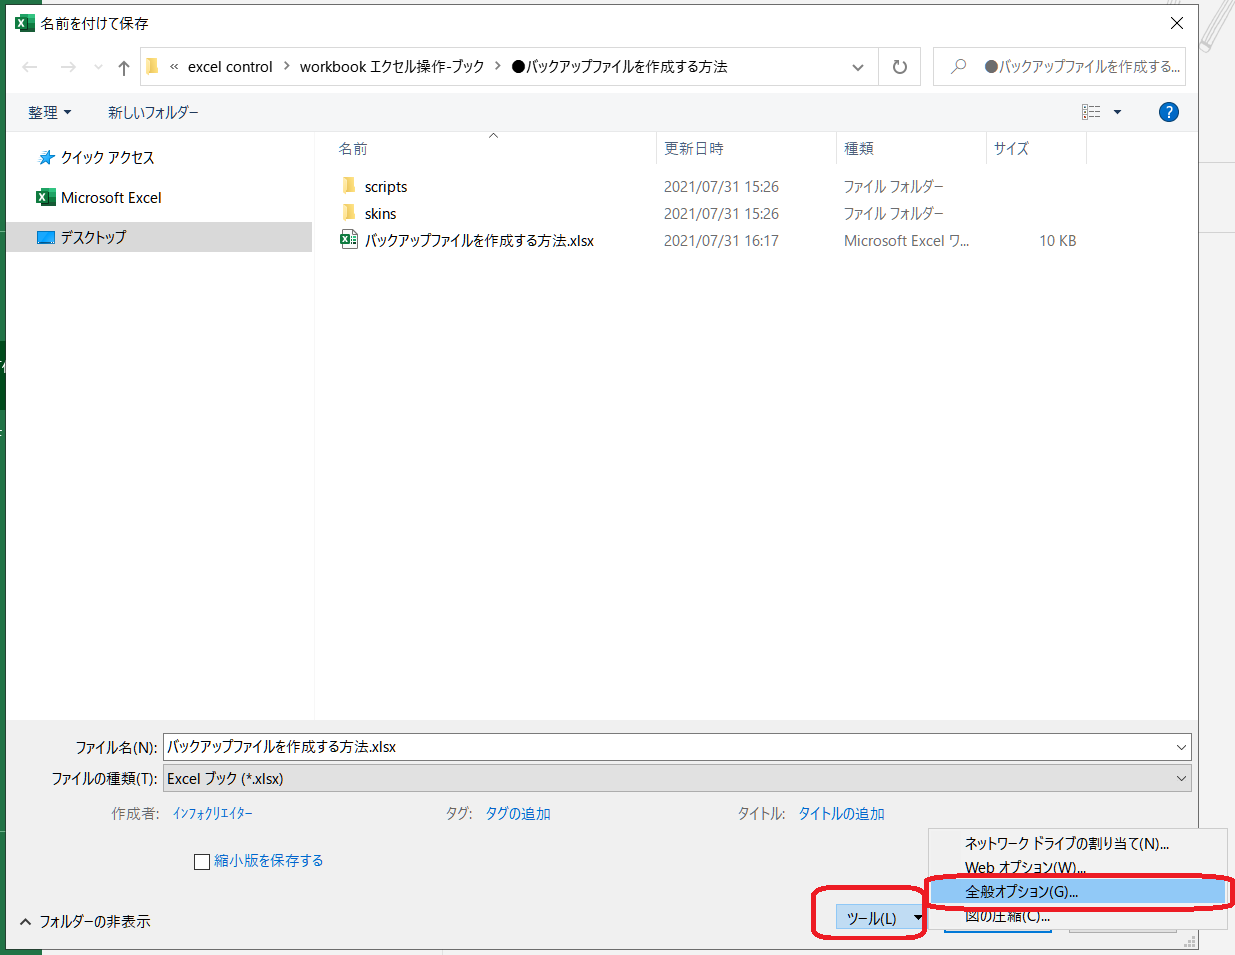Open the help question mark icon

coord(1168,112)
